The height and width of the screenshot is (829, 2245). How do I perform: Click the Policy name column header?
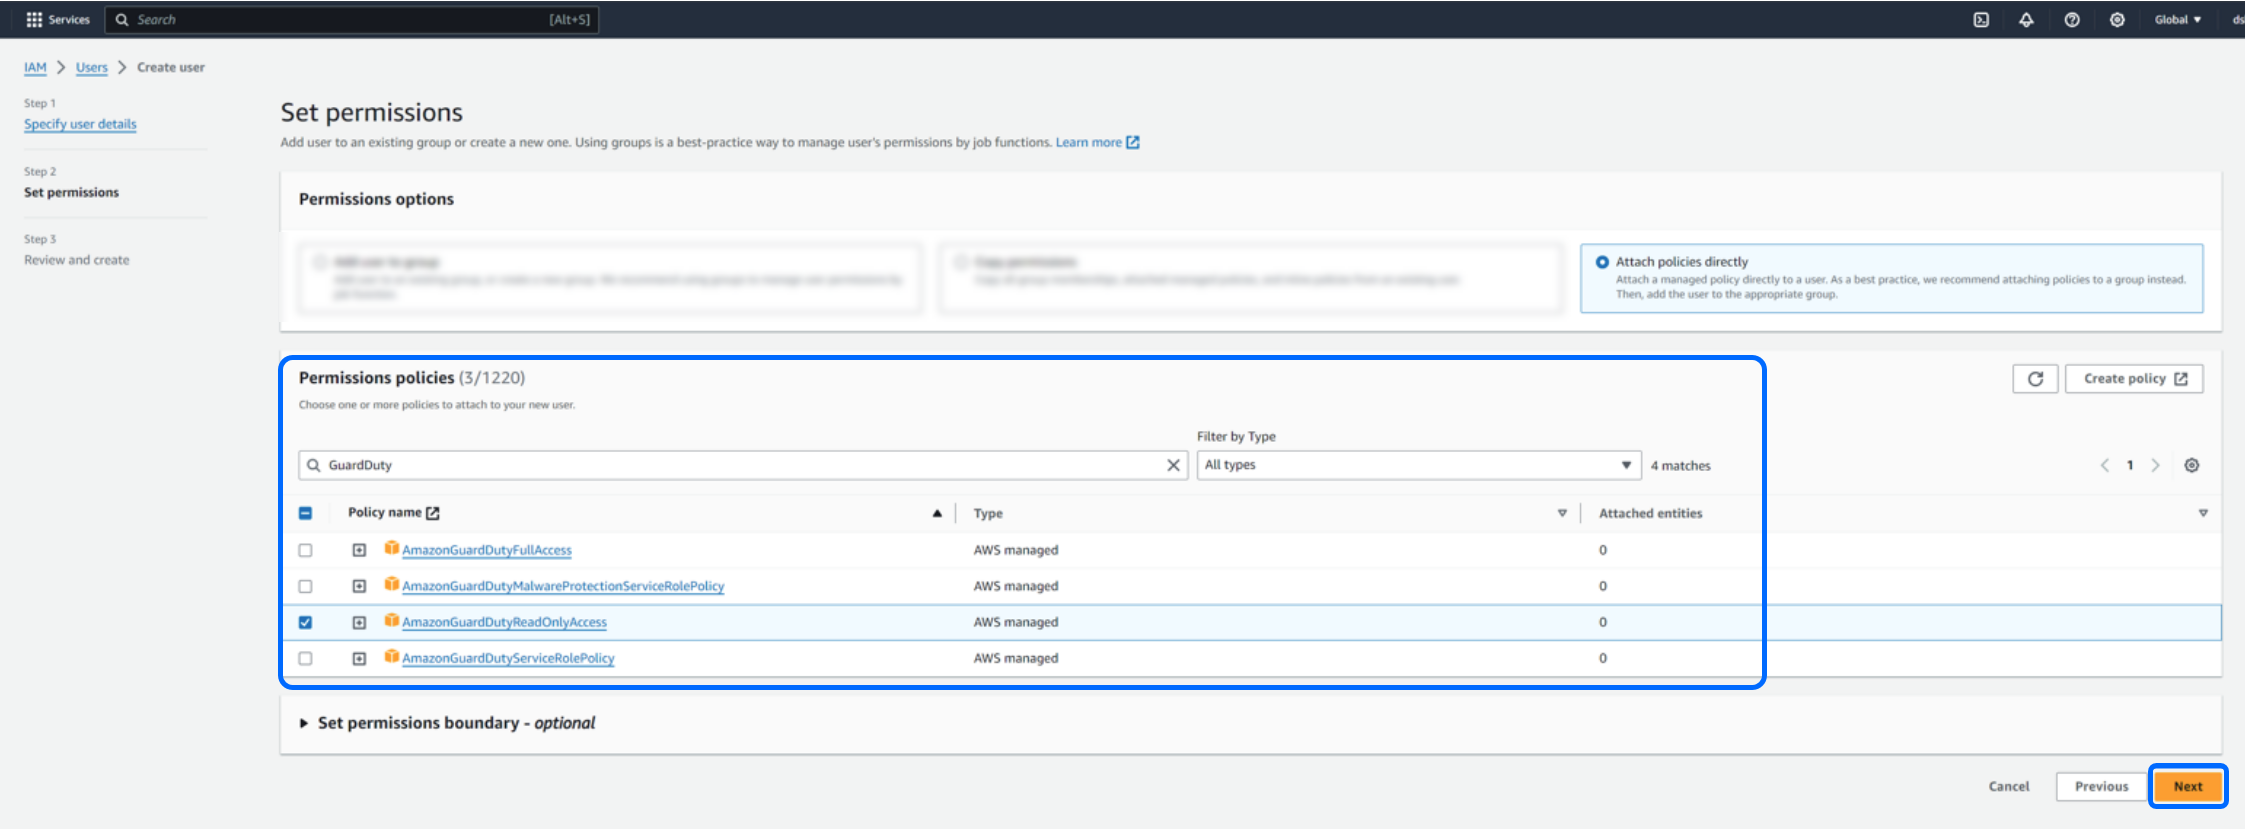(x=385, y=513)
